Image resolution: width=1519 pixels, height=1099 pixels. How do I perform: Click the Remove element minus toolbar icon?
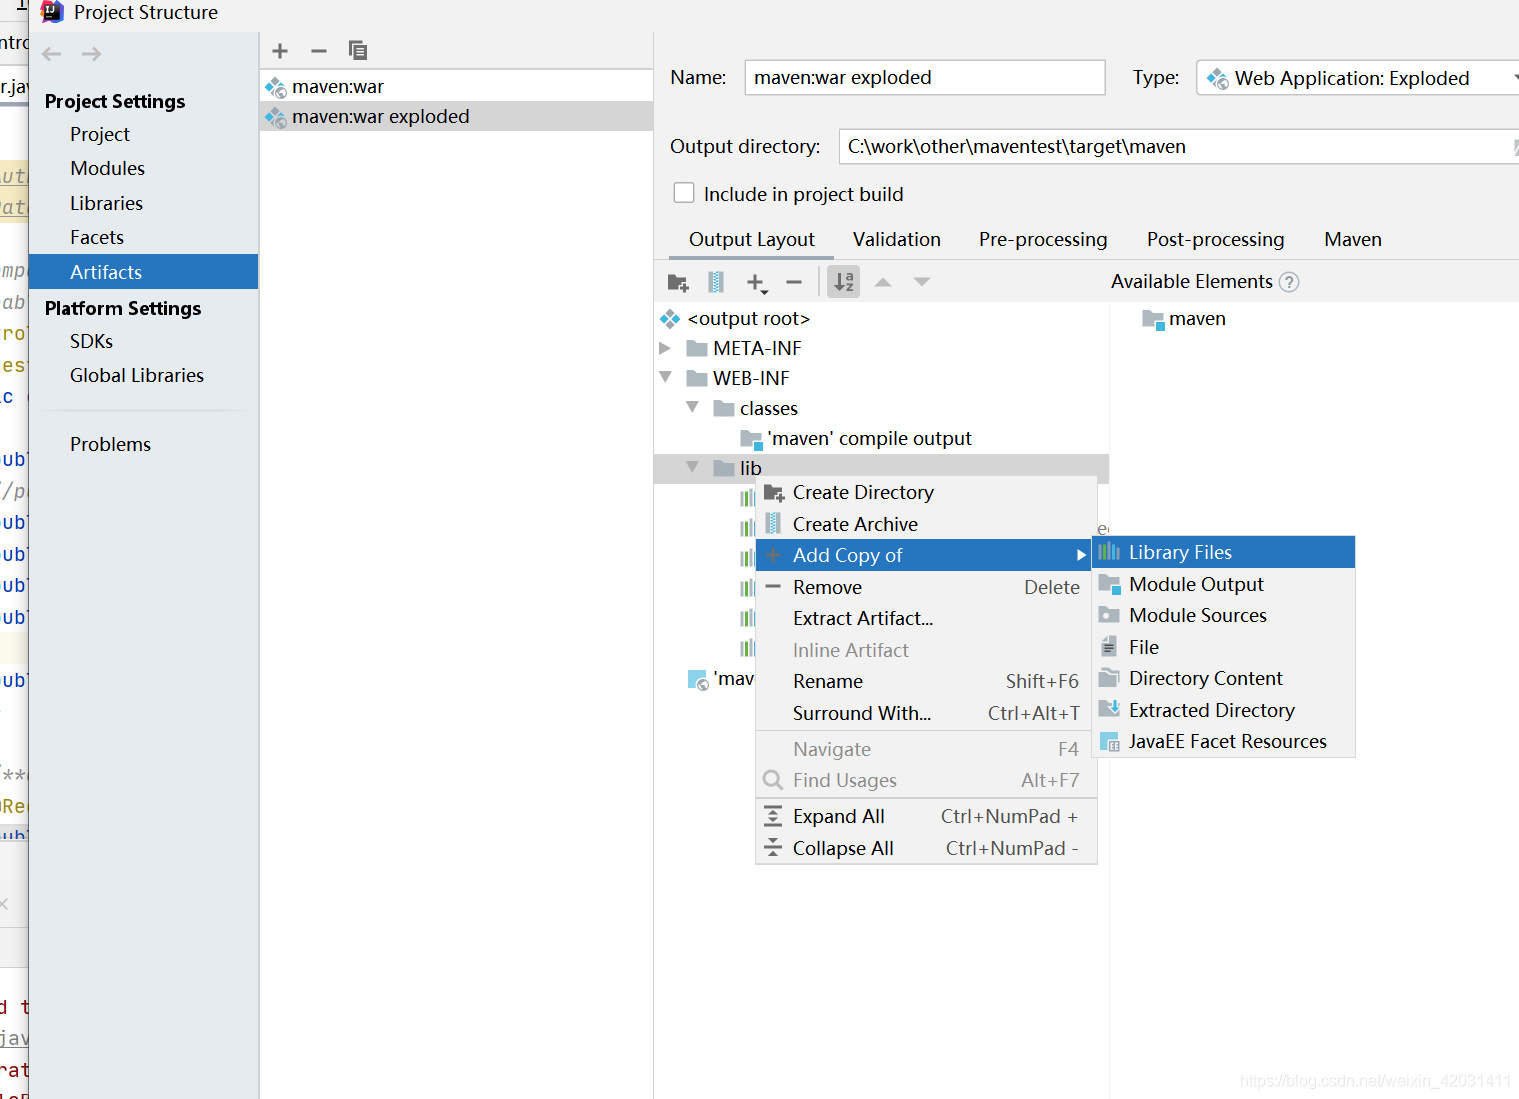point(794,283)
